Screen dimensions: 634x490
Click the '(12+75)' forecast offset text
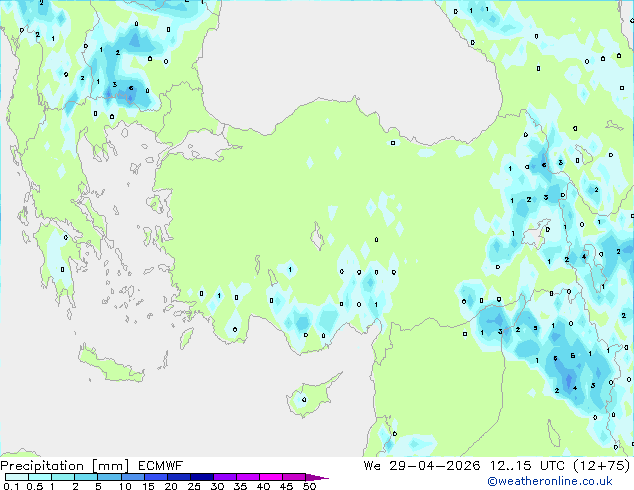[602, 466]
